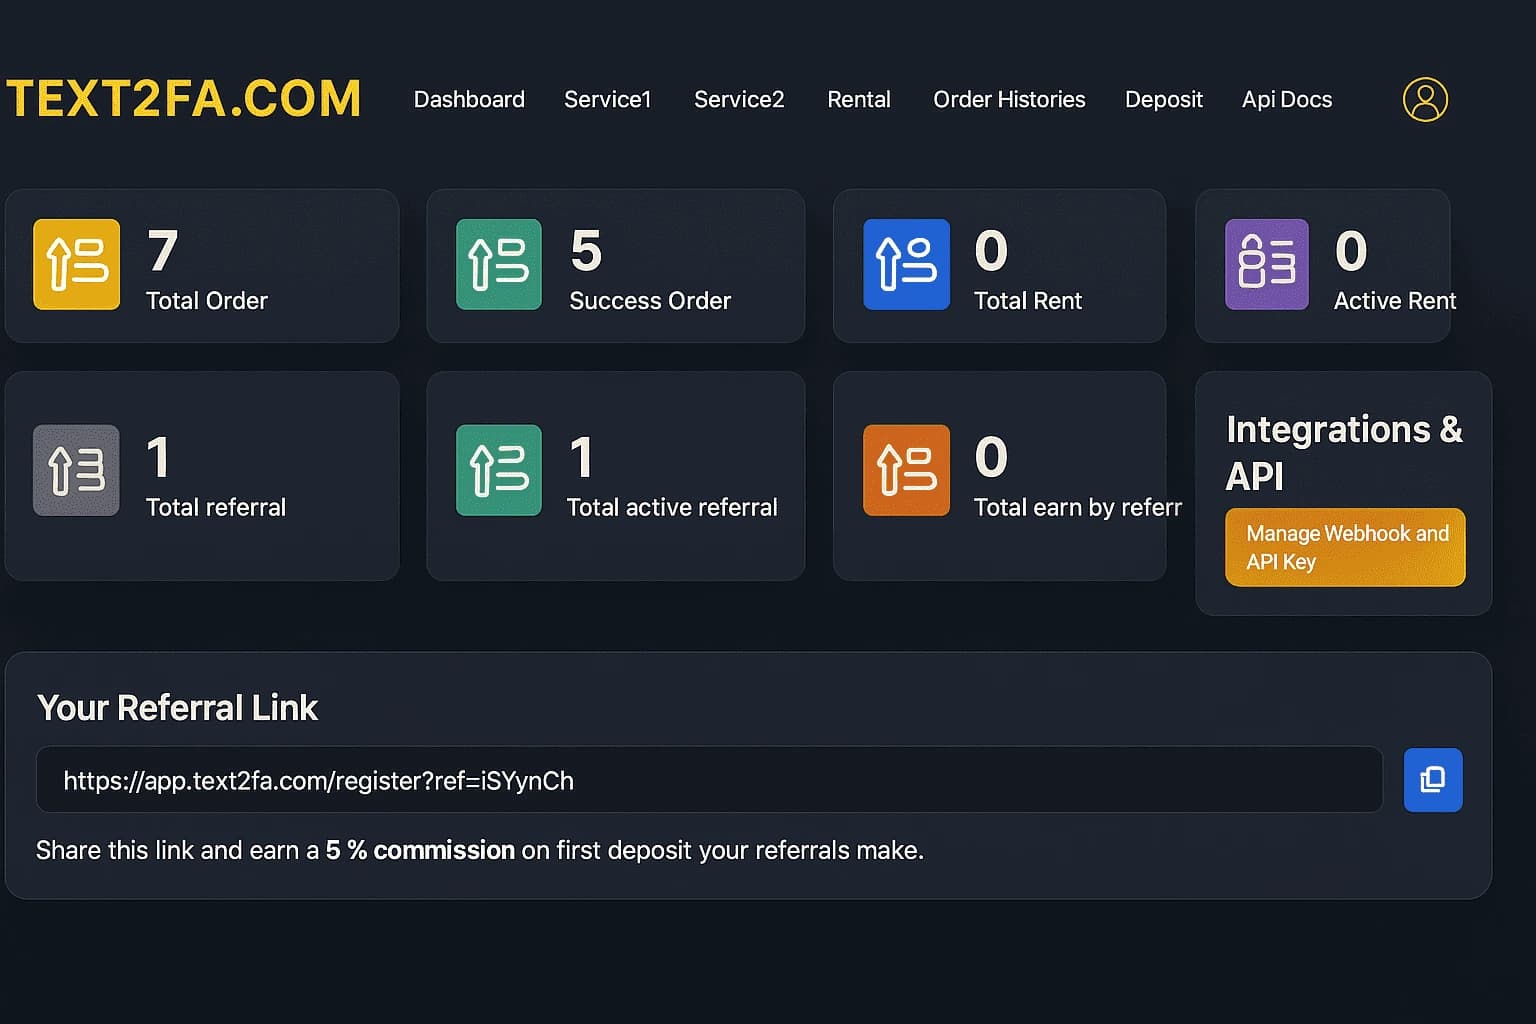Click the Total Rent label

(1028, 301)
